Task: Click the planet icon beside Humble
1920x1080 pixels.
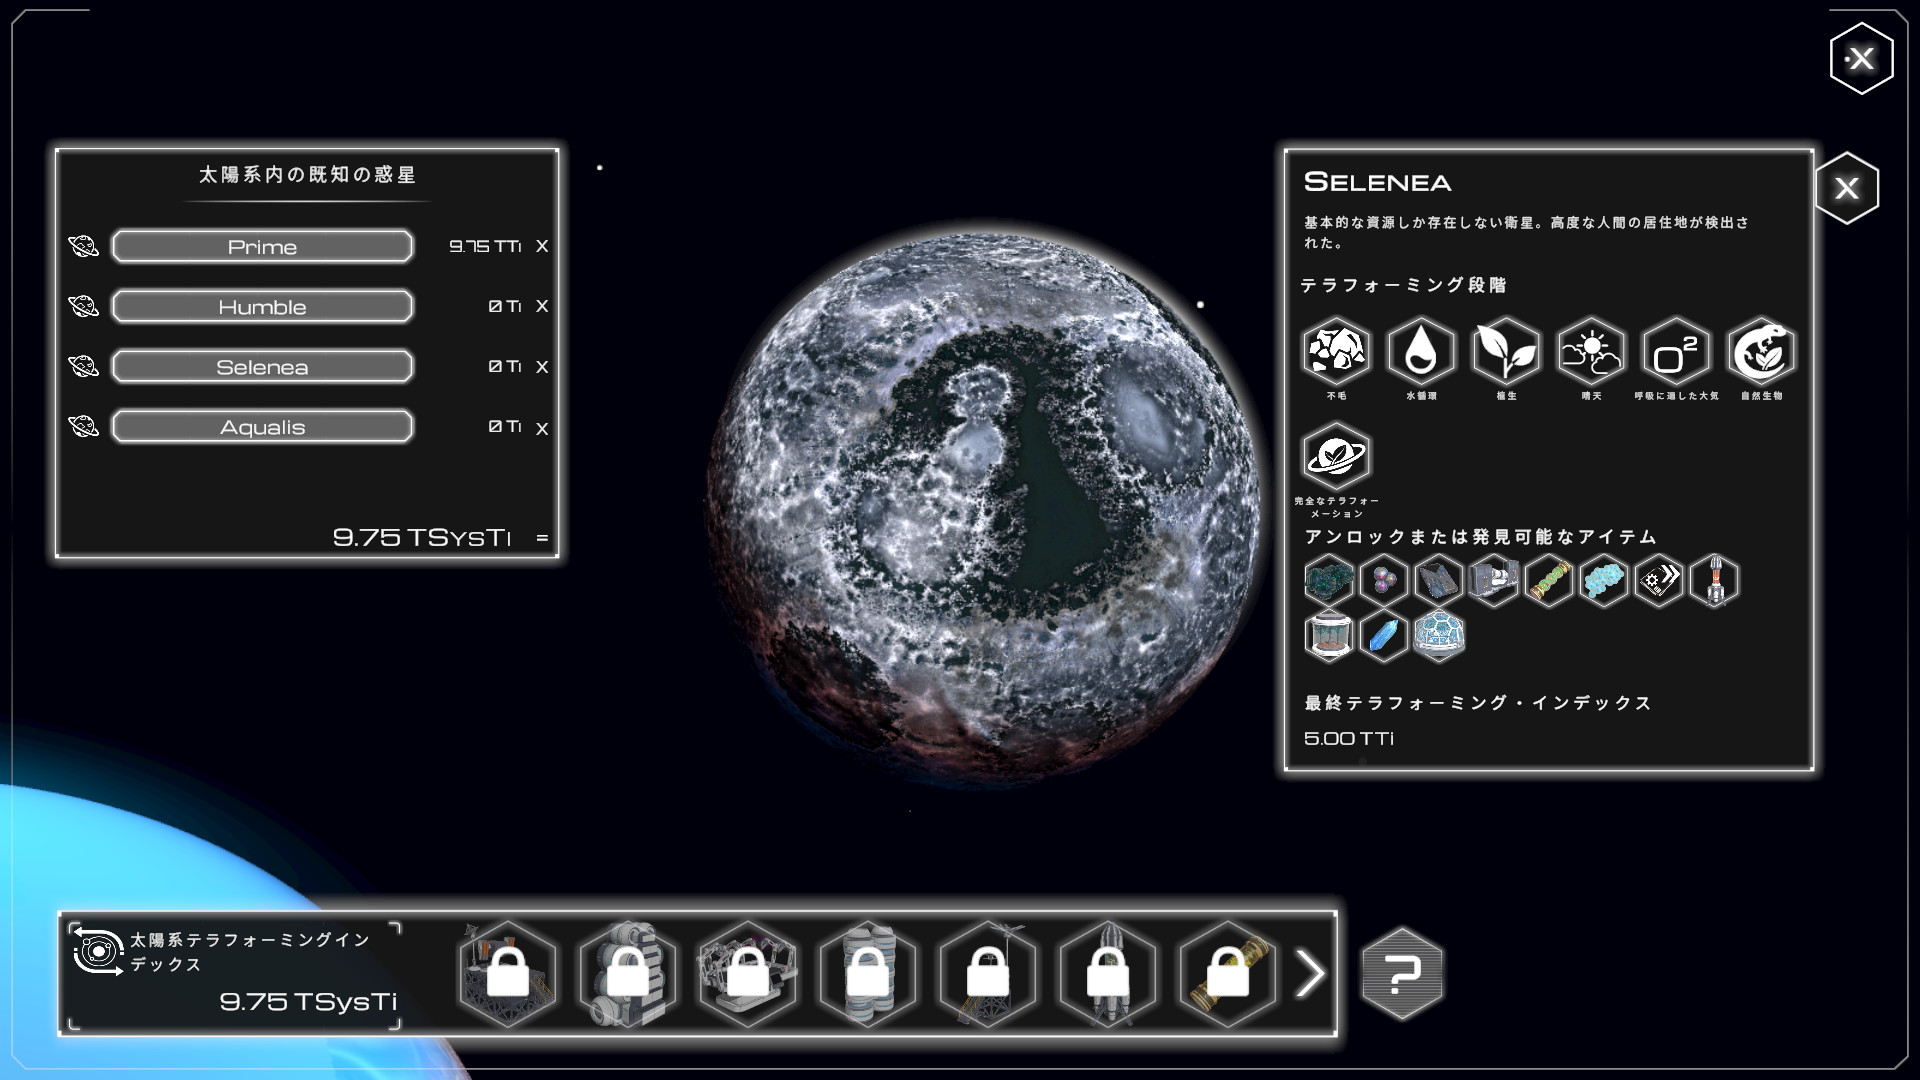Action: 83,306
